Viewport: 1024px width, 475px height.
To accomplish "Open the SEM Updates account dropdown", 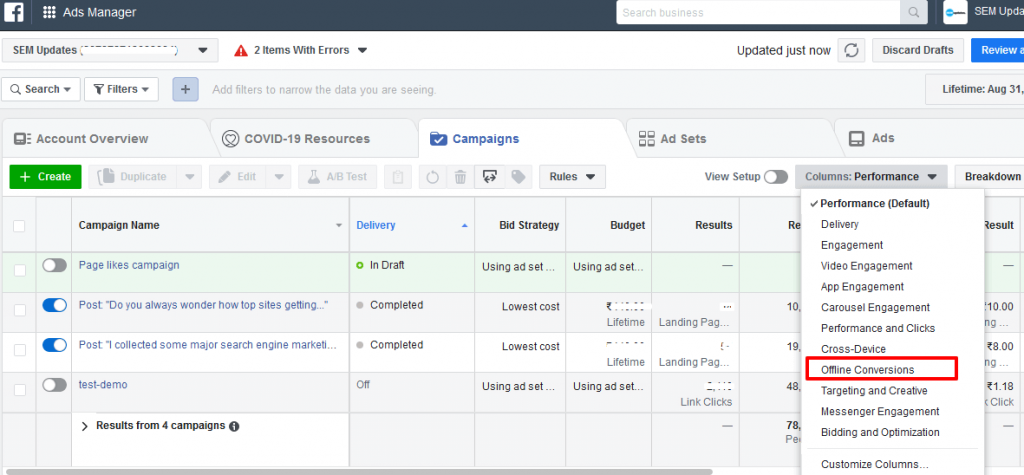I will click(110, 50).
